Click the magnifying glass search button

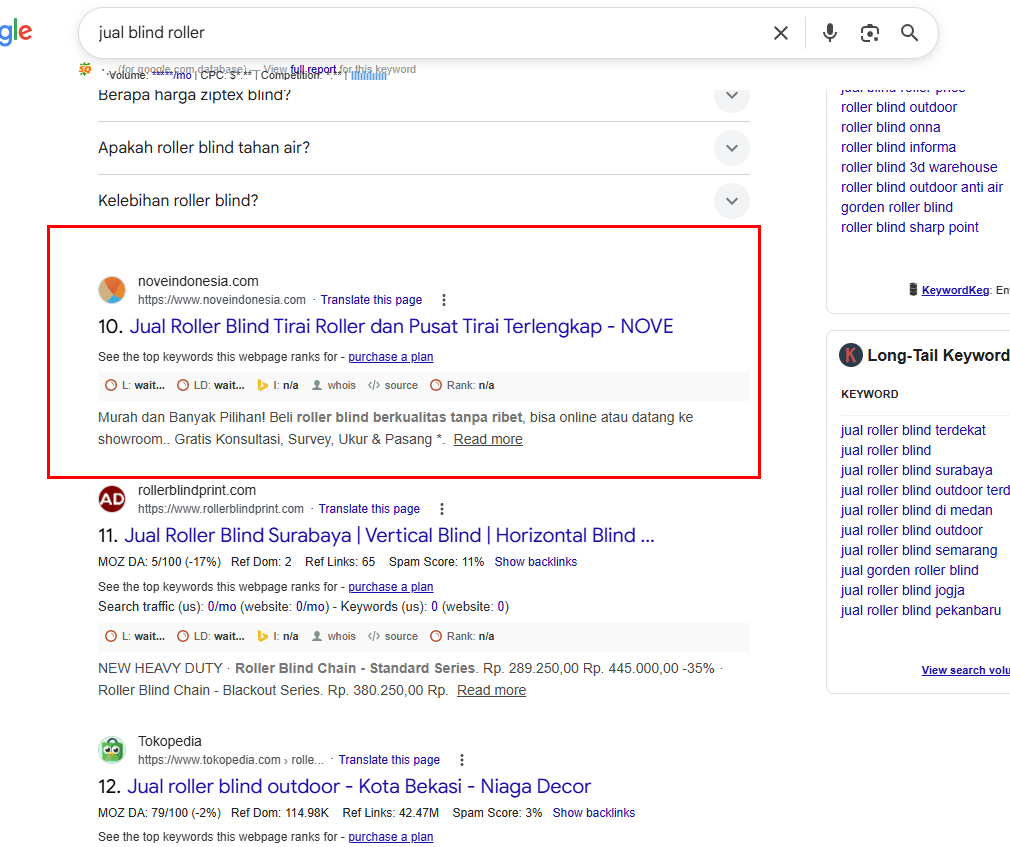click(909, 33)
